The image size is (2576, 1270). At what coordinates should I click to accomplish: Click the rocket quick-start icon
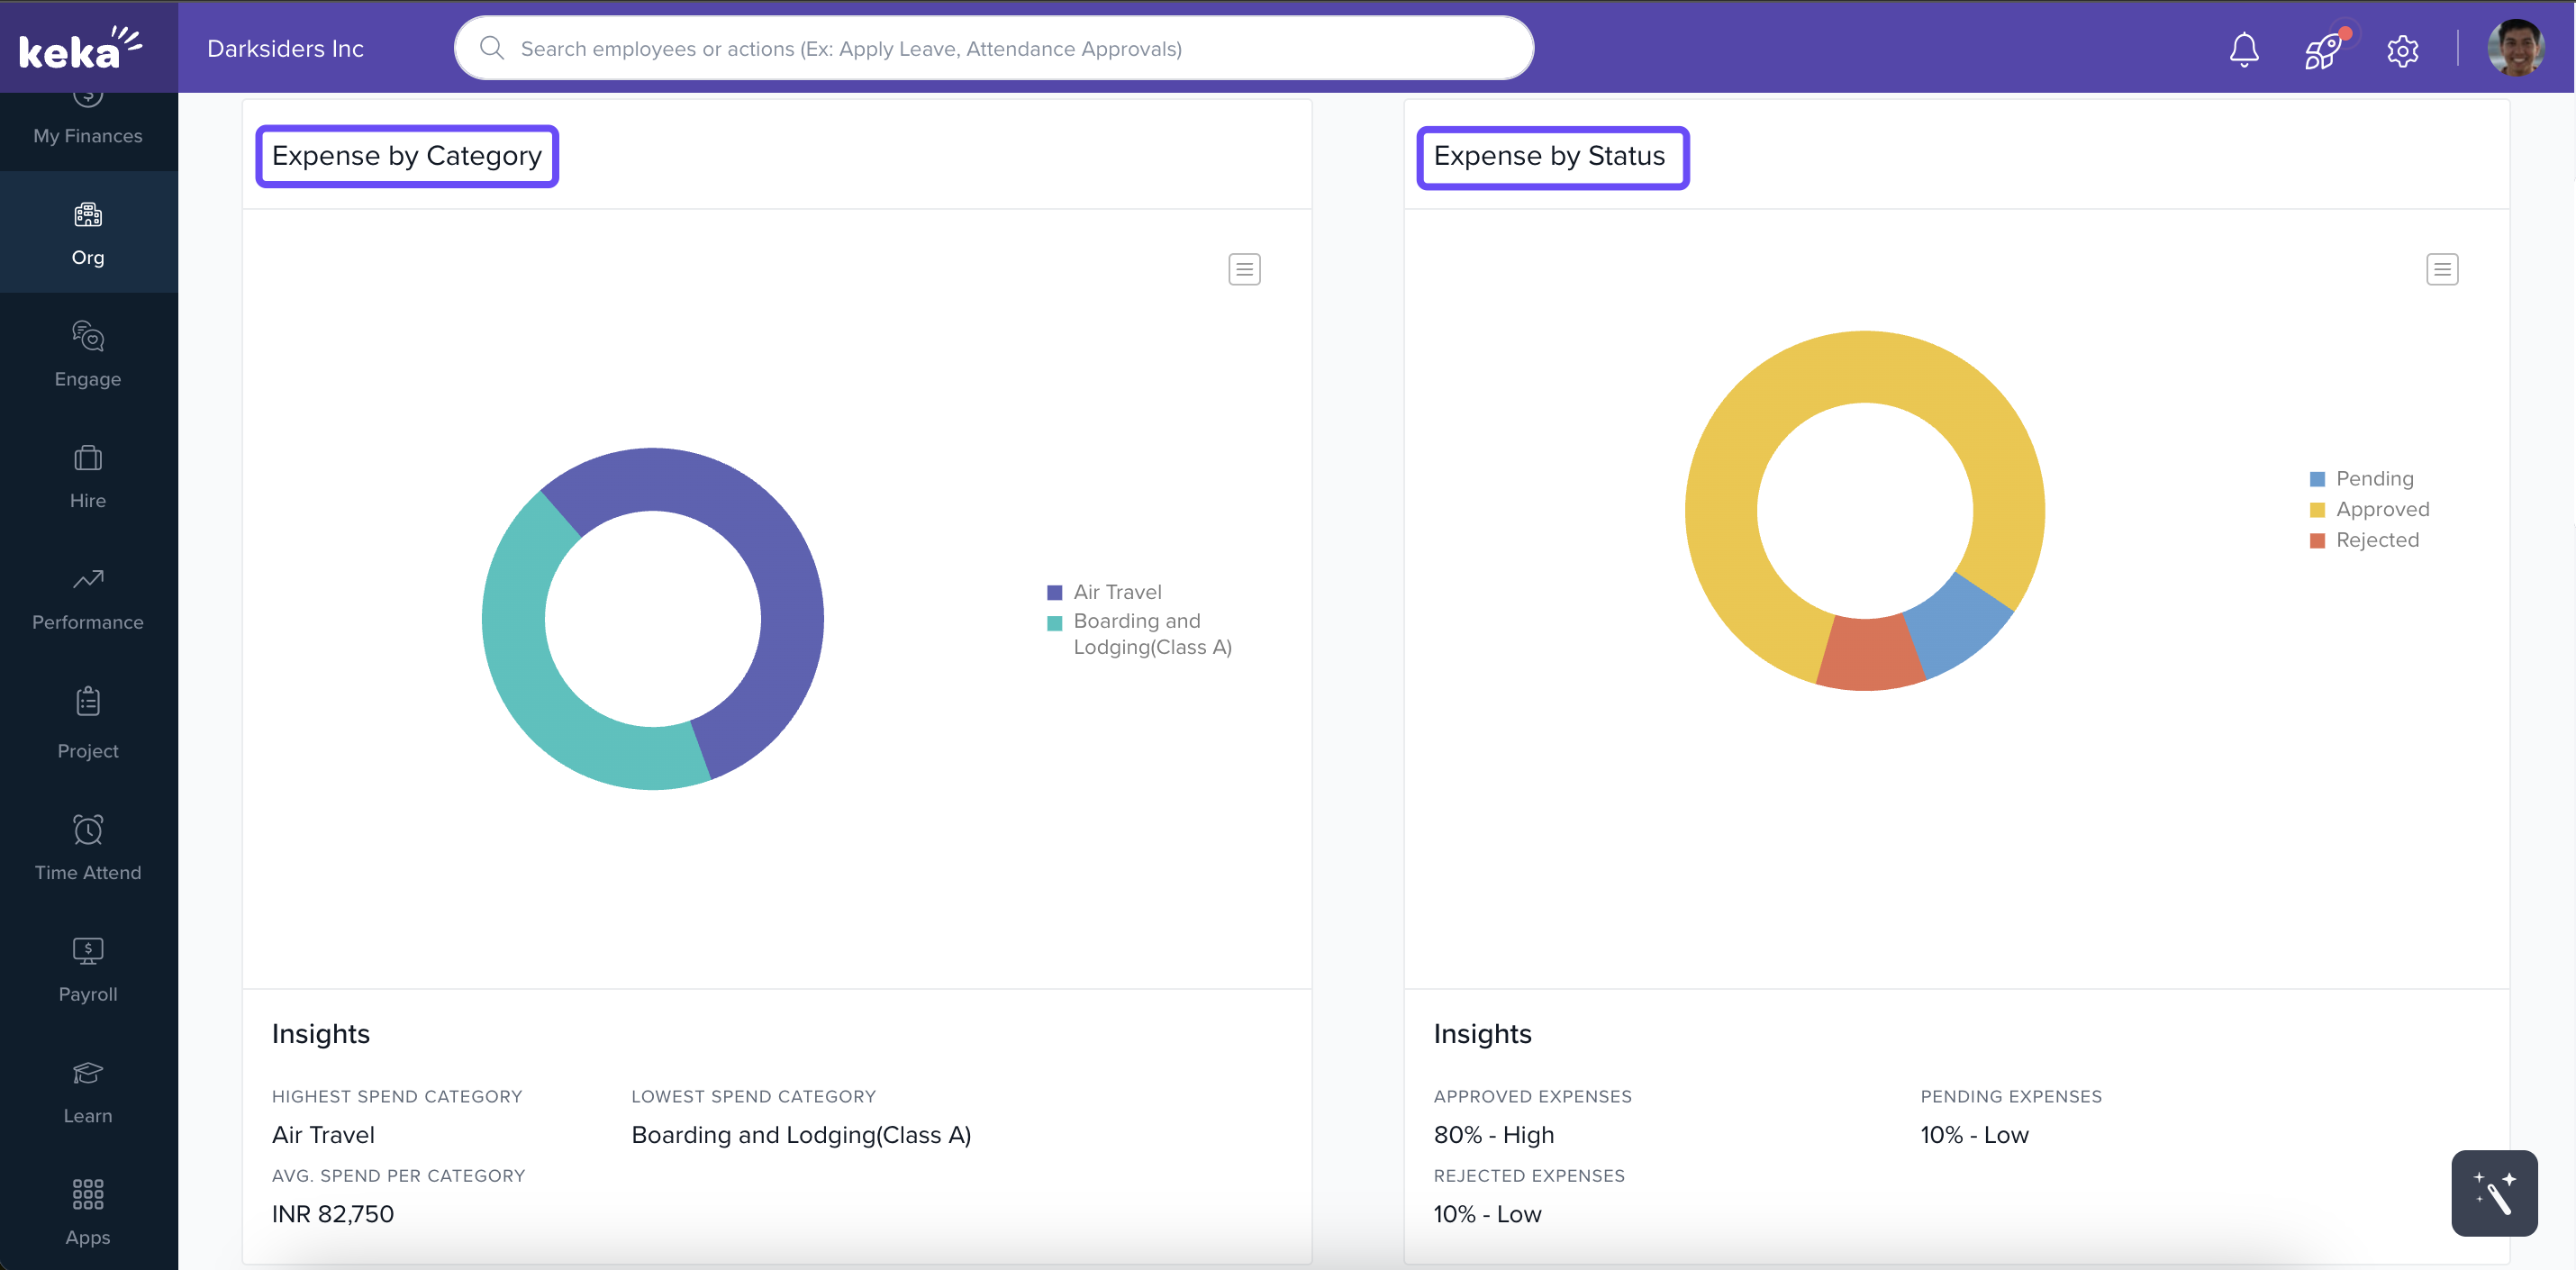click(x=2322, y=50)
